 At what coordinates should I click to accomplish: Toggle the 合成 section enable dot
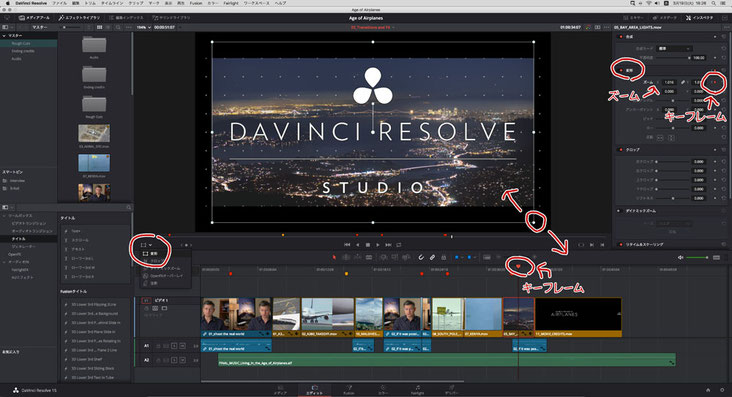tap(620, 36)
